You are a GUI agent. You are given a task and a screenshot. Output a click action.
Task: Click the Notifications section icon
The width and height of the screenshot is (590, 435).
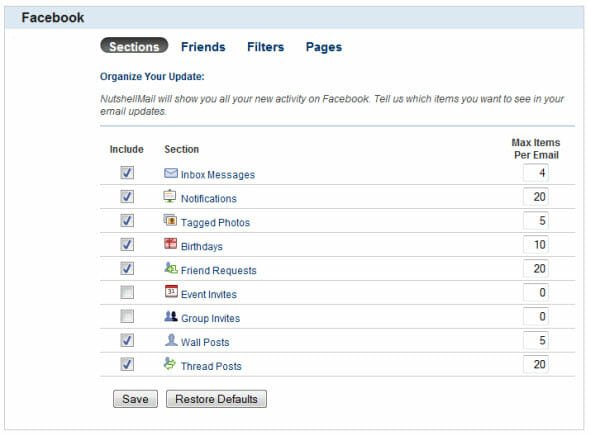click(170, 196)
